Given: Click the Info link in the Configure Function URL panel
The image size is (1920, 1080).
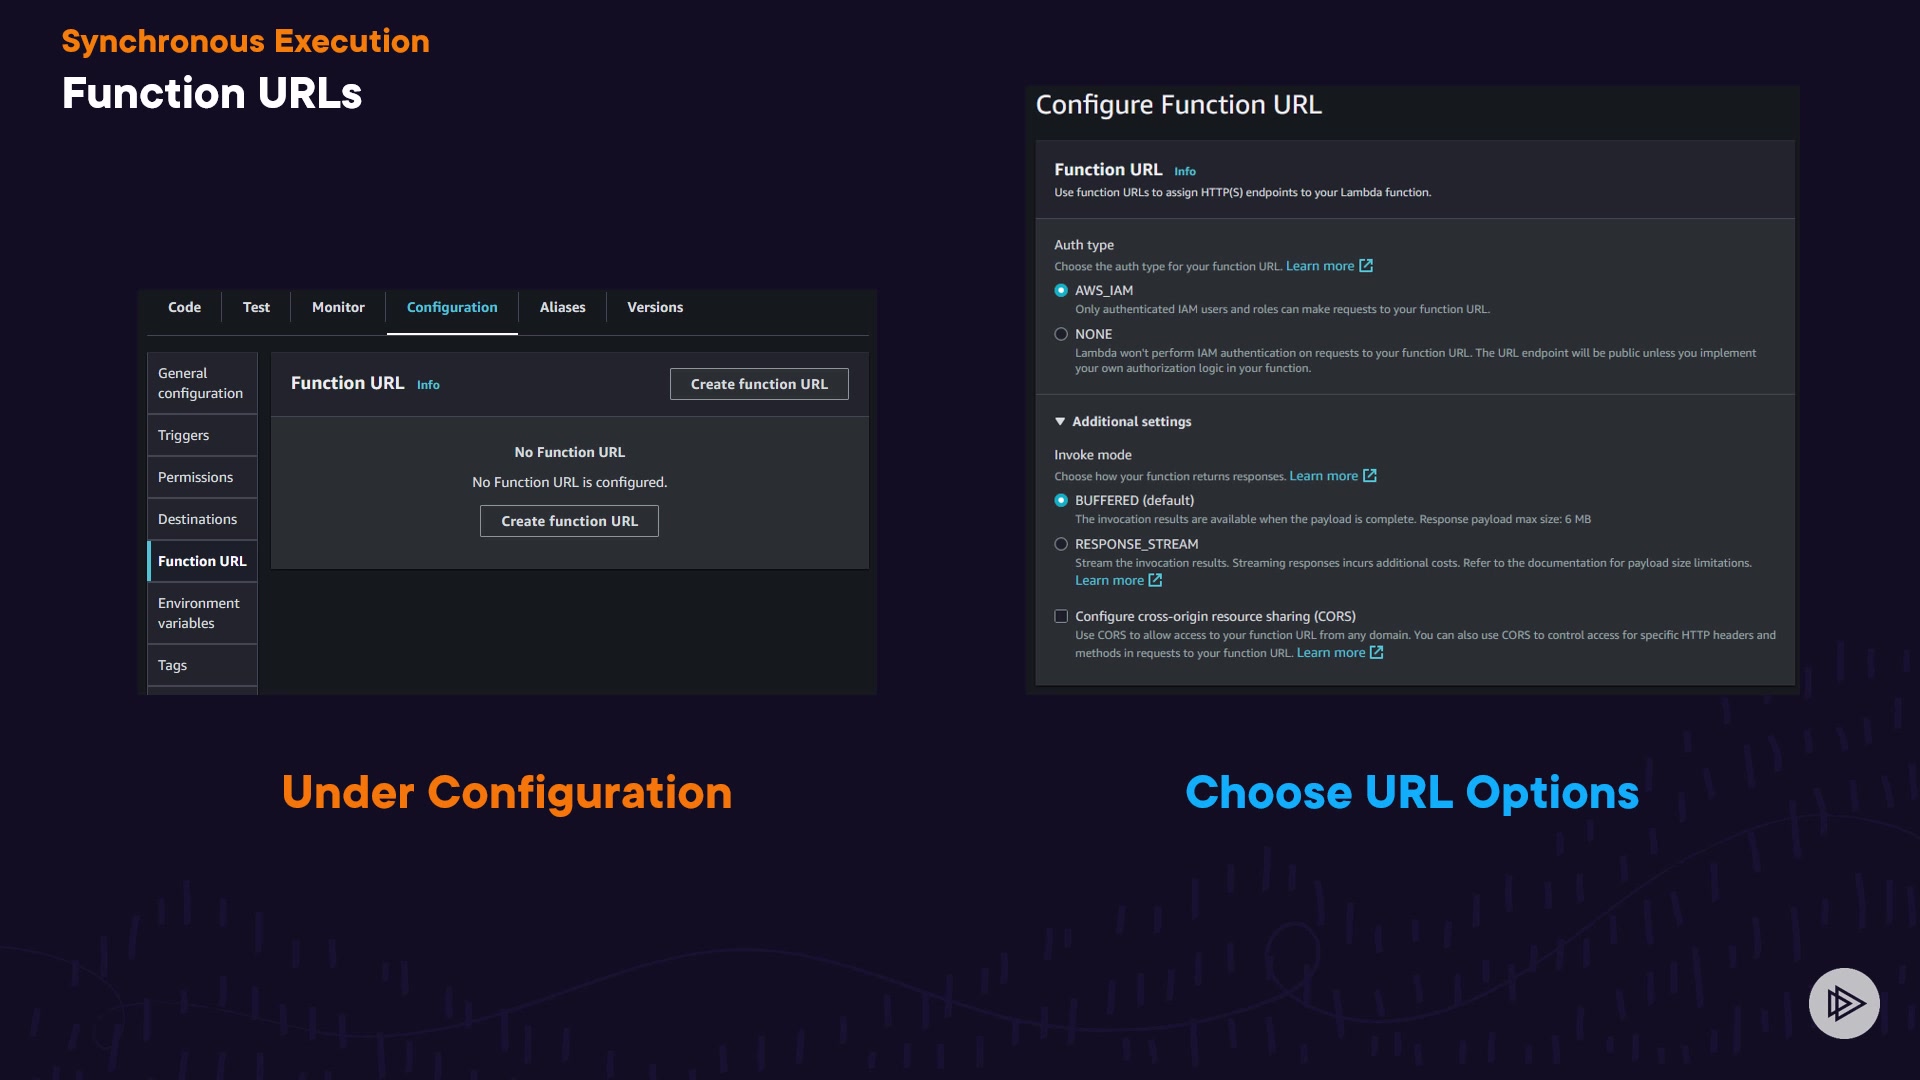Looking at the screenshot, I should 1184,172.
